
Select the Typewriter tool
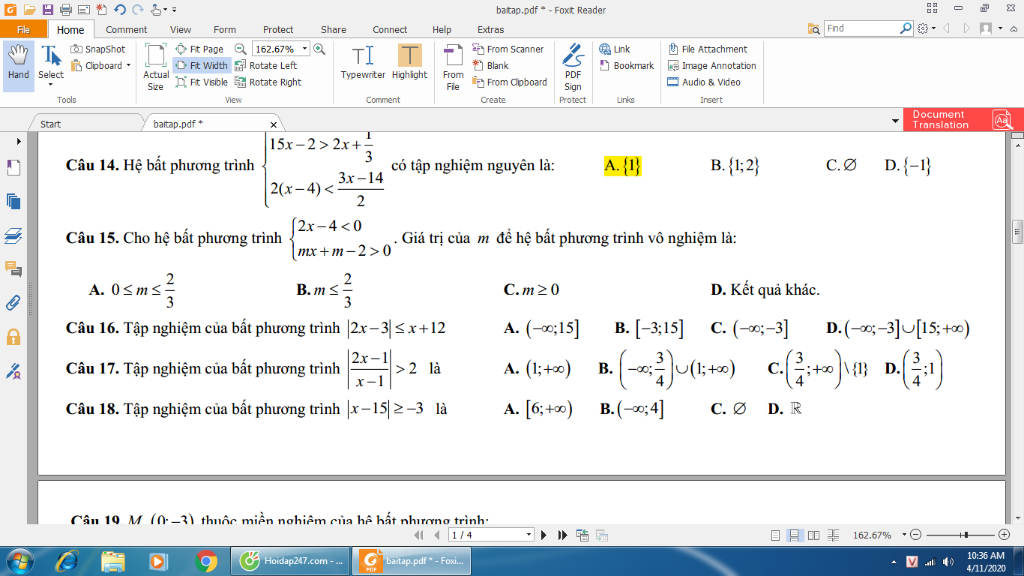(x=362, y=63)
